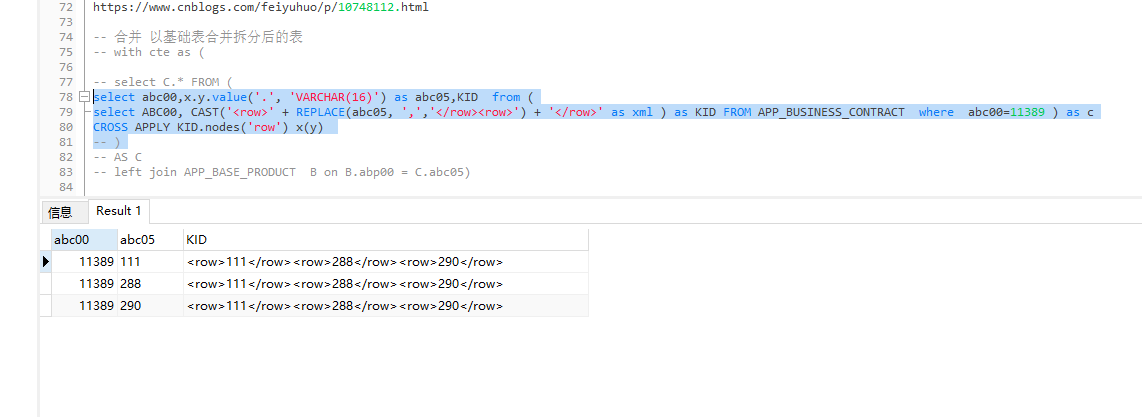Click APP_BUSINESS_CONTRACT in the query
Viewport: 1142px width, 417px height.
pyautogui.click(x=832, y=112)
